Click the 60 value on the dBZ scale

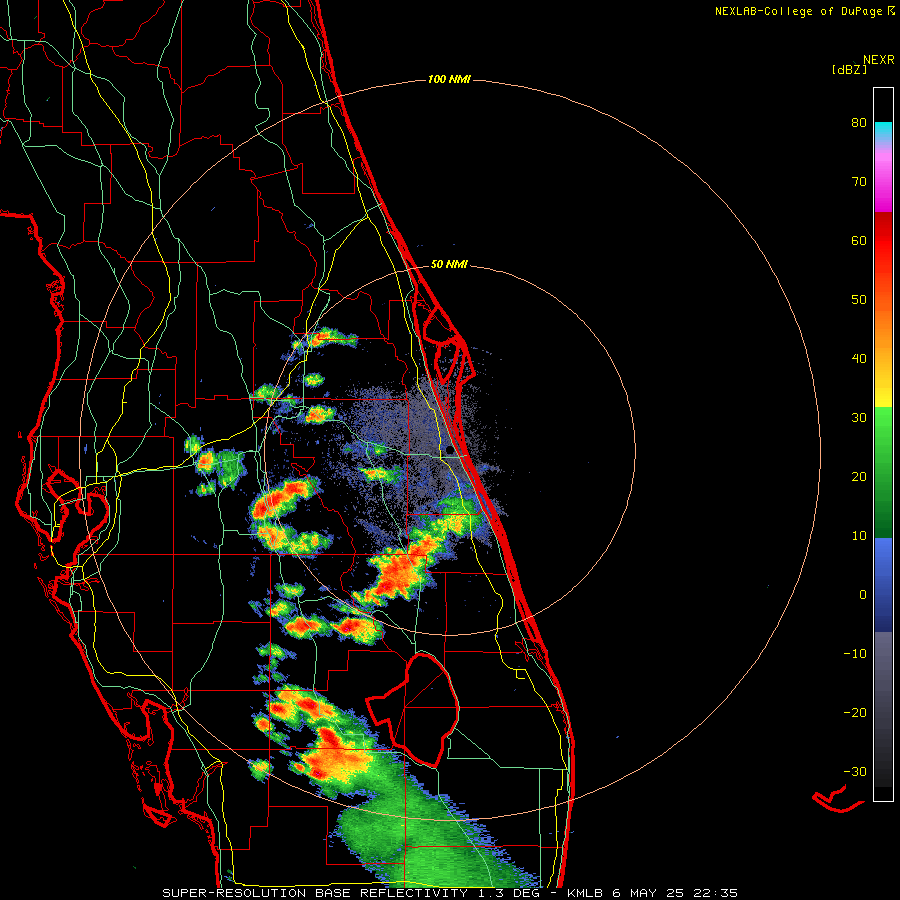(x=859, y=240)
